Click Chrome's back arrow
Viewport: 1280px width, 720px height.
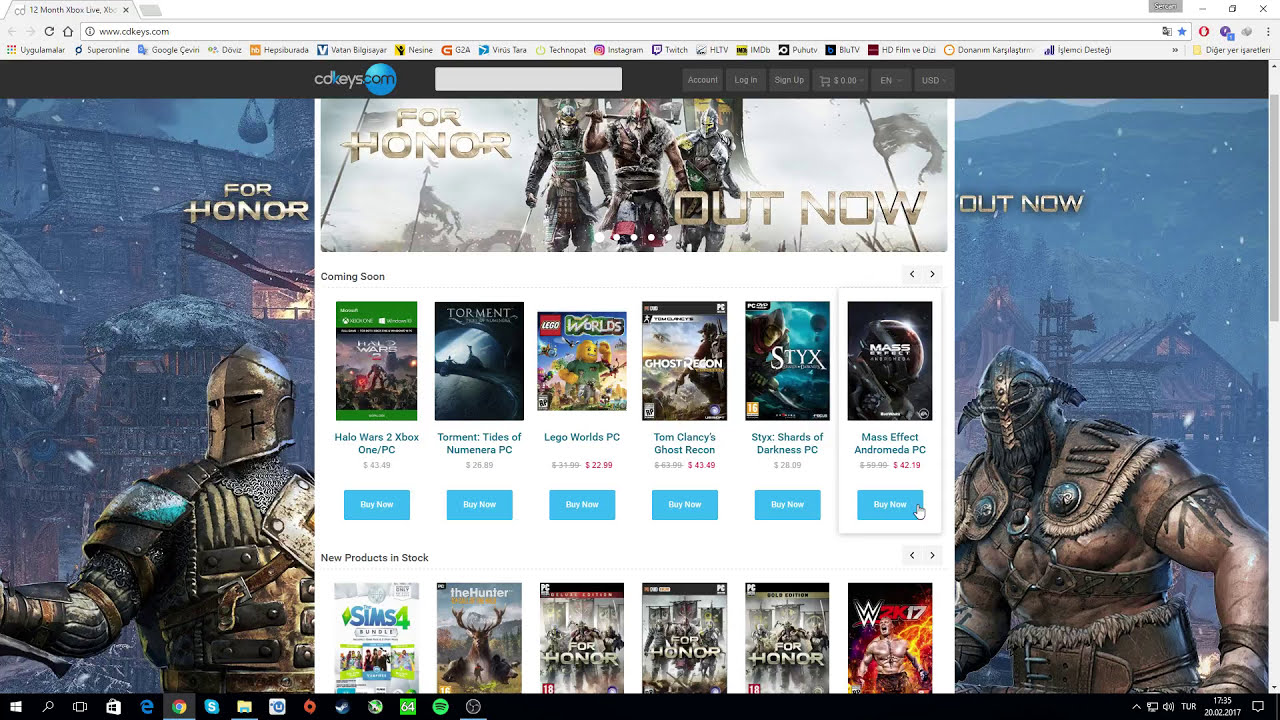12,31
